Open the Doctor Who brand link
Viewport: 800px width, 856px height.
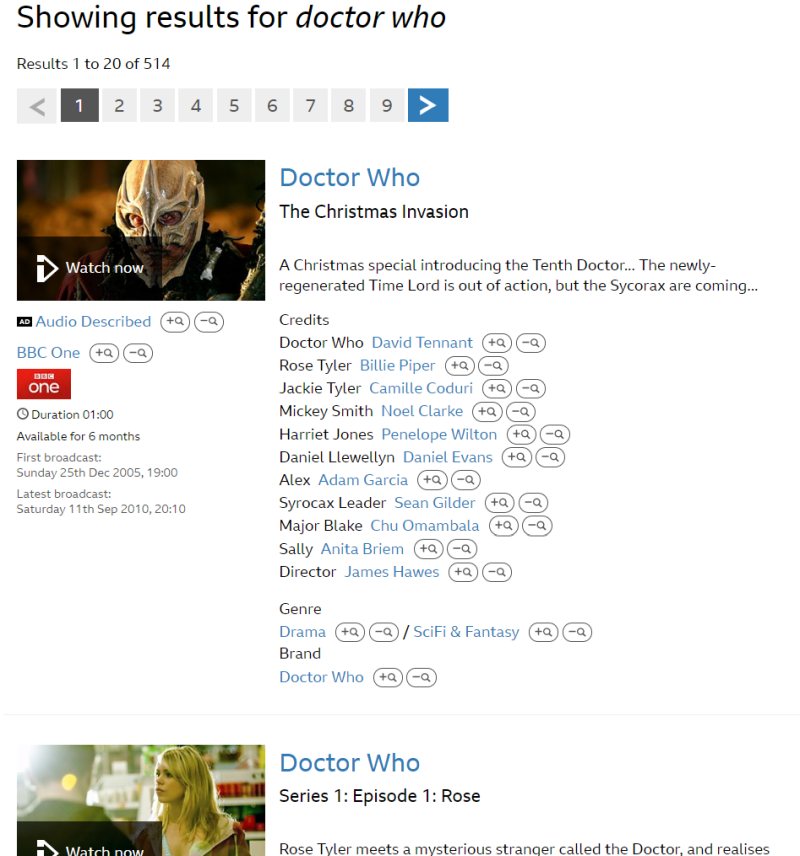click(322, 677)
